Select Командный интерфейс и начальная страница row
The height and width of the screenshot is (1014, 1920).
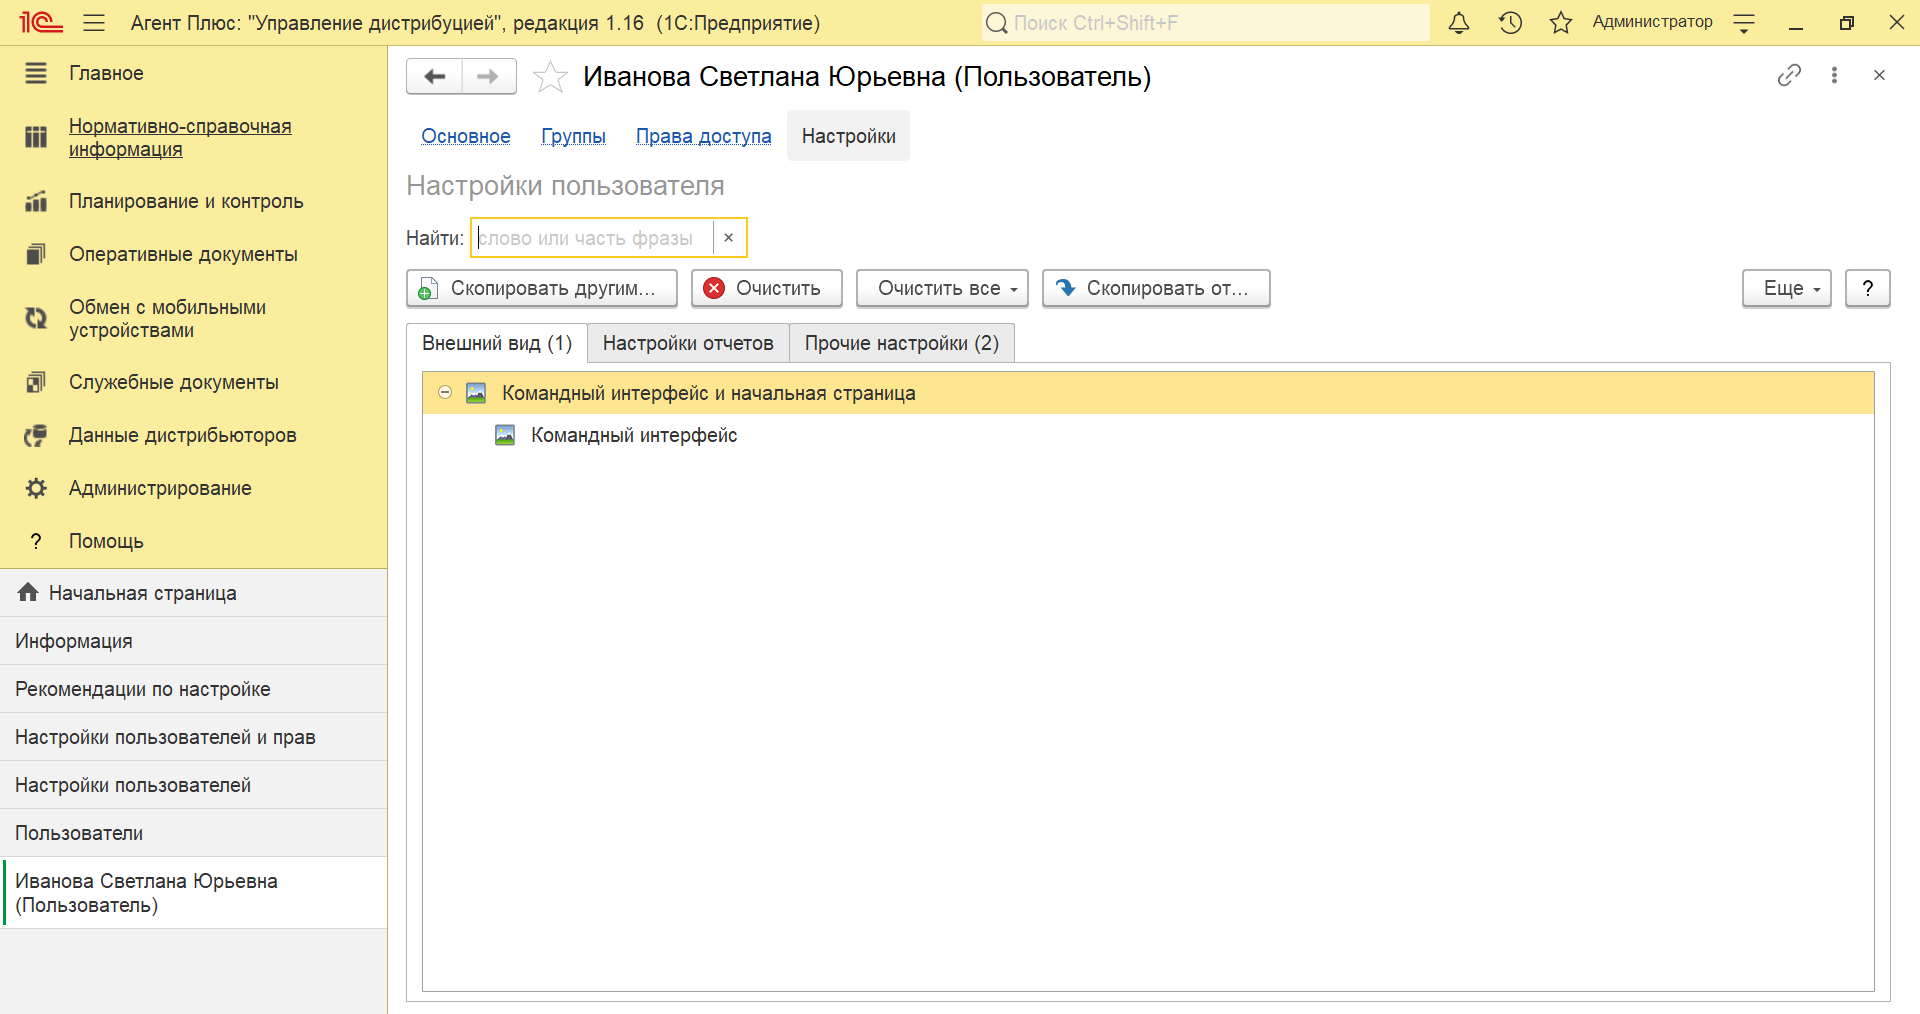click(1148, 393)
